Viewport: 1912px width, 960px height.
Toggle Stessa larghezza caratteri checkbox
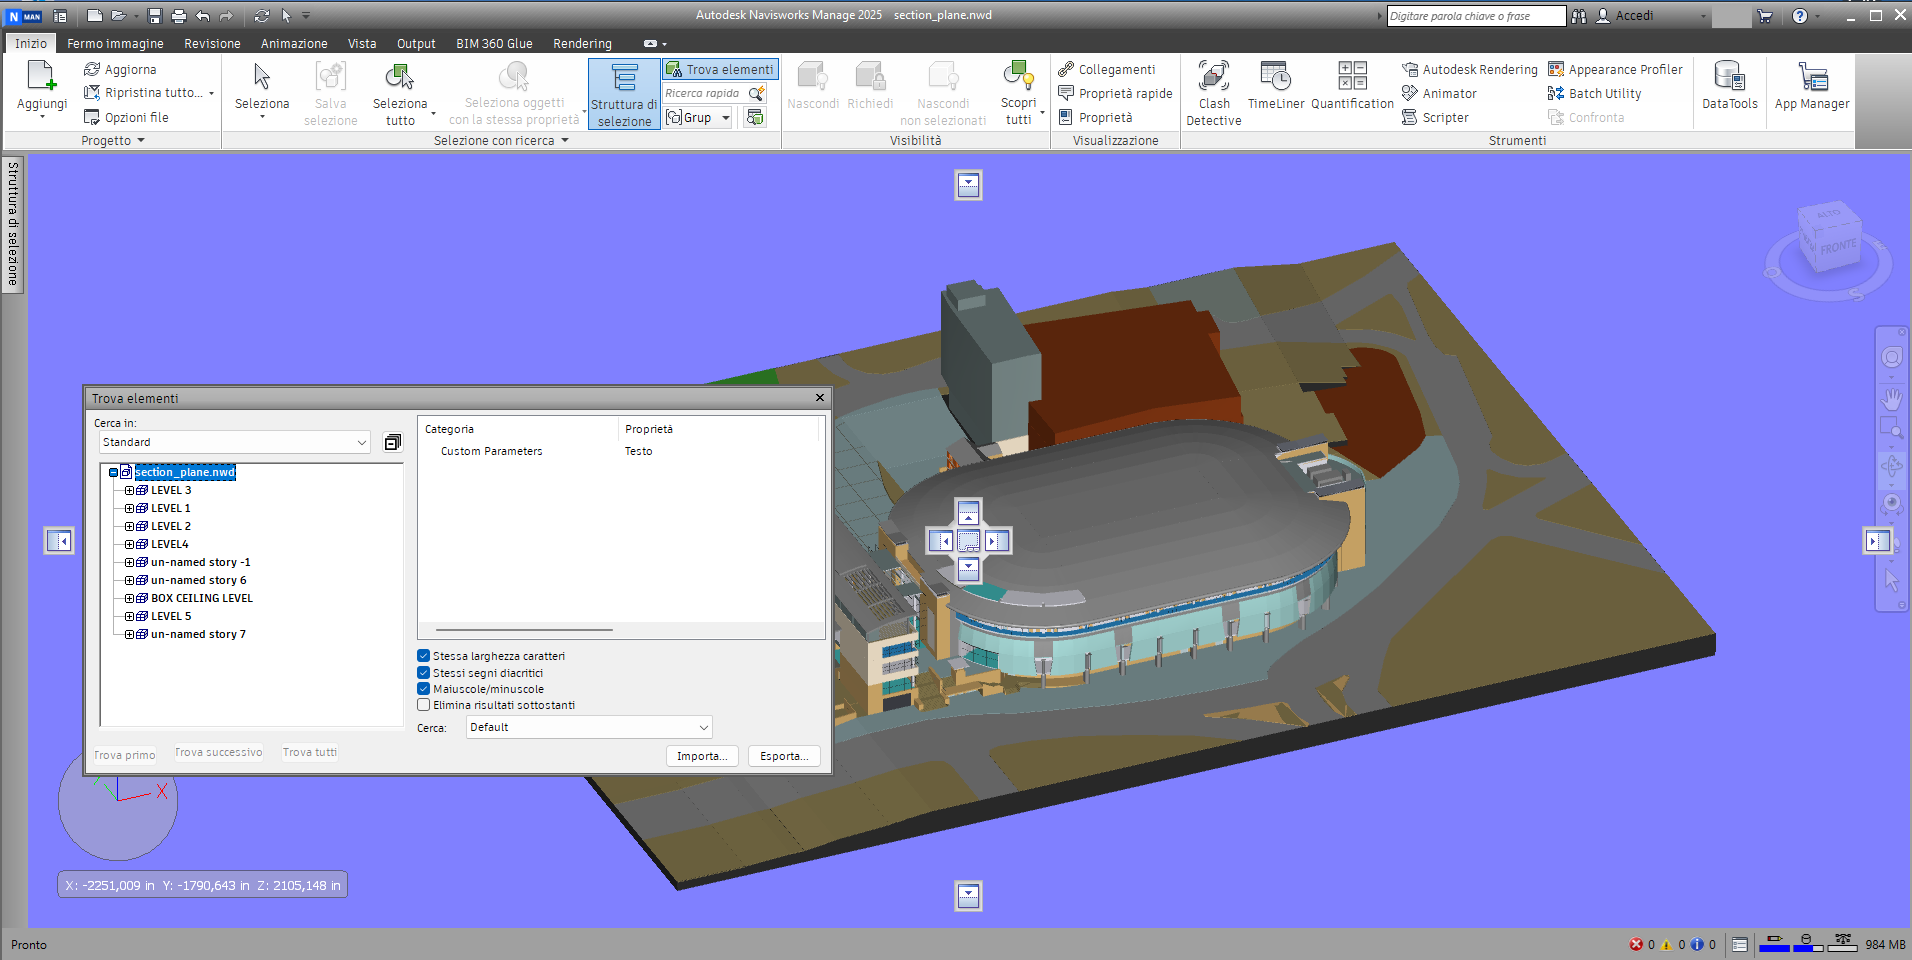(424, 656)
